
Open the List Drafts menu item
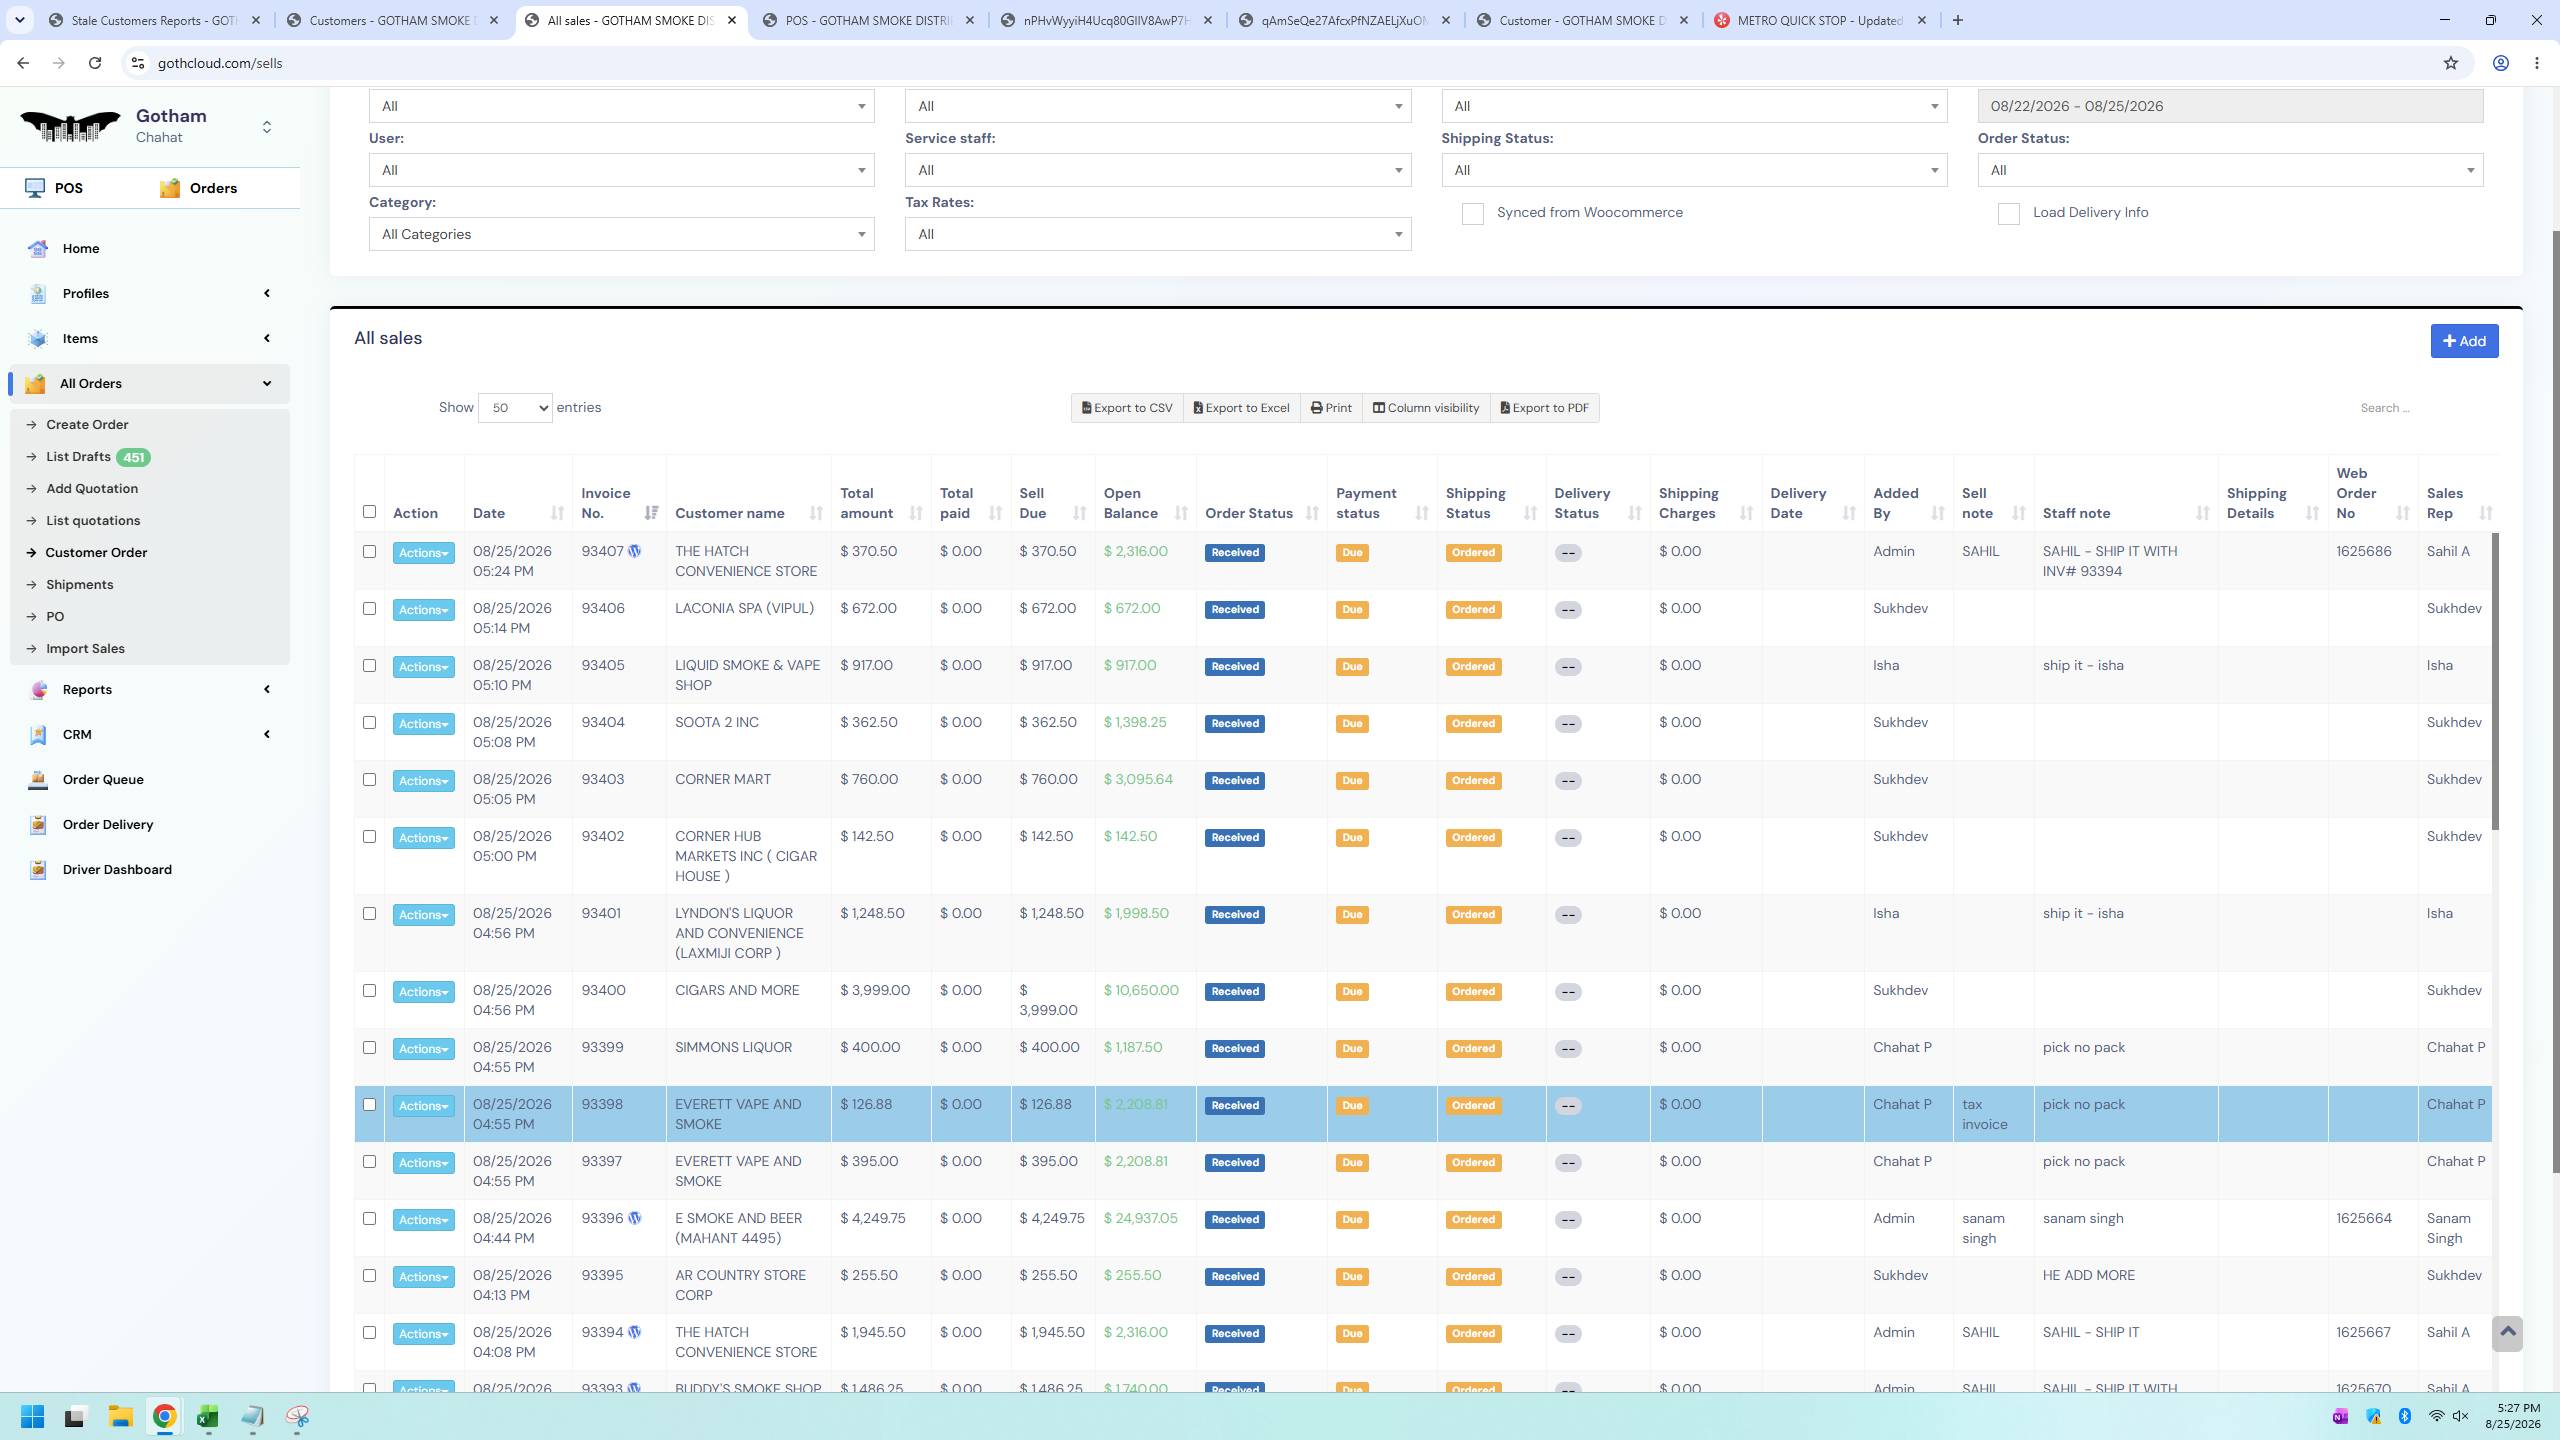tap(78, 457)
